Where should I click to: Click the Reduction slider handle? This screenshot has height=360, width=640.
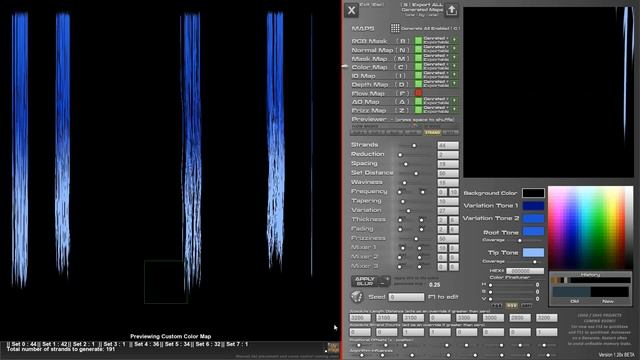pos(400,155)
